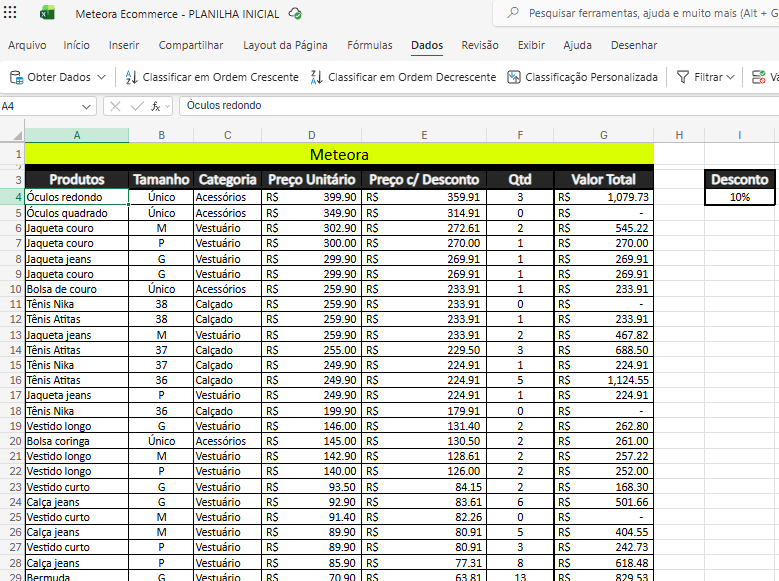Viewport: 779px width, 581px height.
Task: Click inside the formula bar showing Óculos redondo
Action: pyautogui.click(x=478, y=106)
